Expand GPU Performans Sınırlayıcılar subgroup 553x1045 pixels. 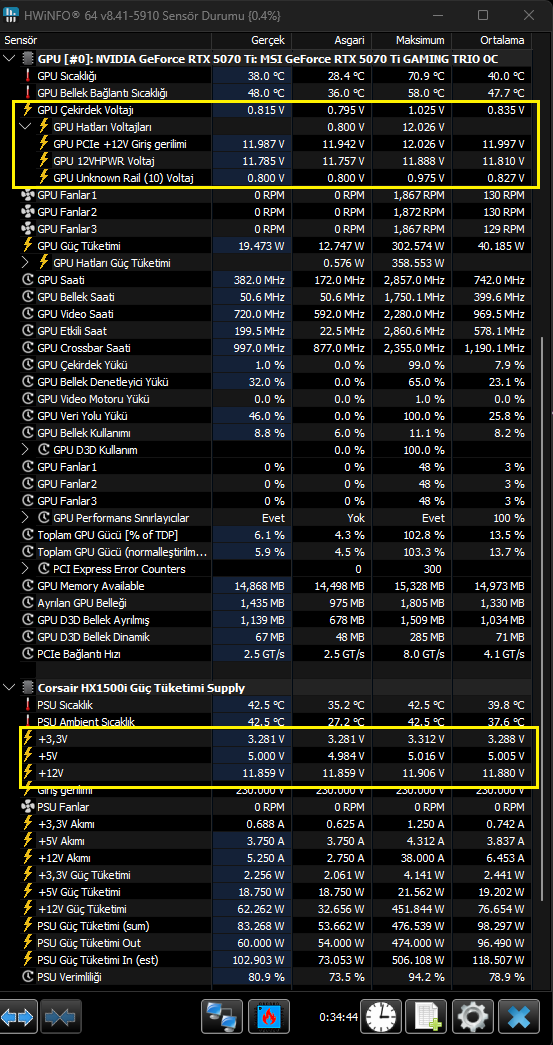[x=25, y=518]
